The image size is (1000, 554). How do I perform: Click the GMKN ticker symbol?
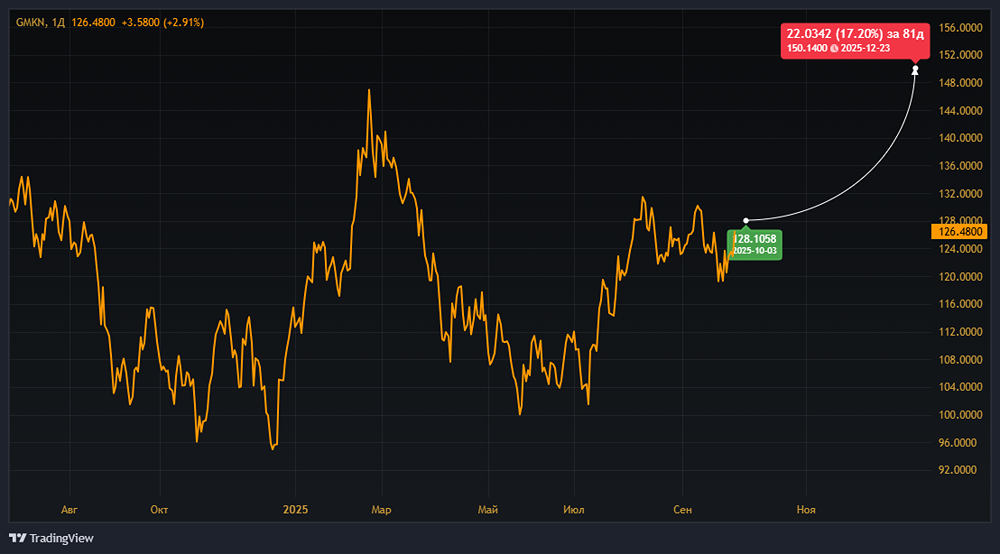coord(31,22)
